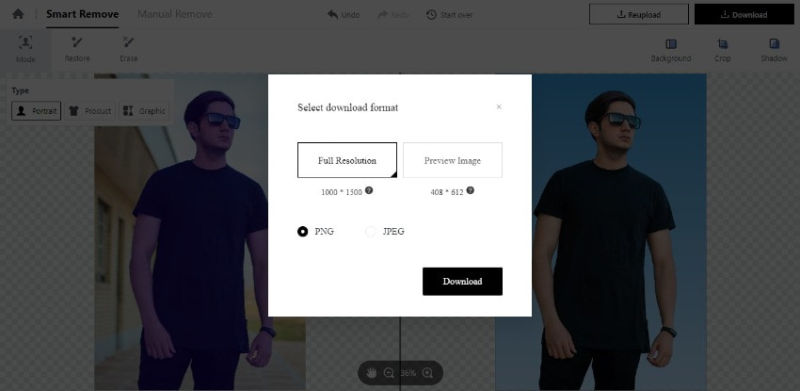Switch to the Smart Remove tab
800x391 pixels.
pyautogui.click(x=82, y=14)
